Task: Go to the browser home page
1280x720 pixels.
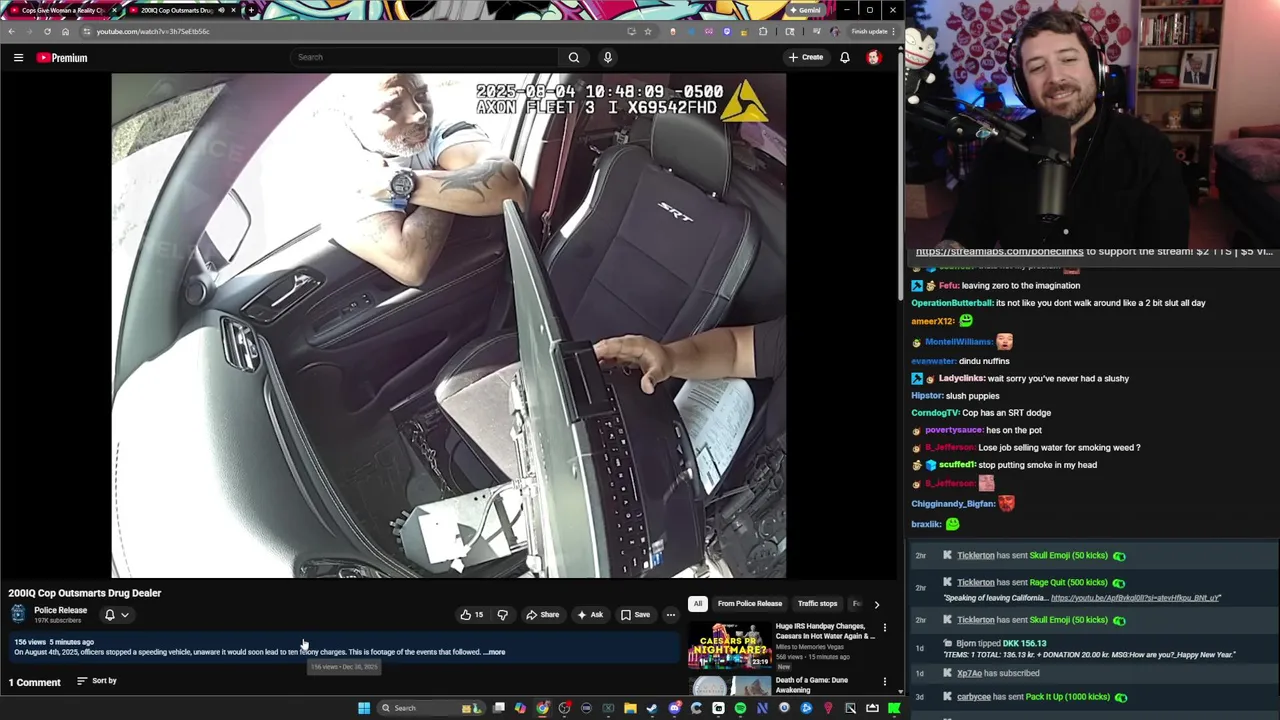Action: (x=66, y=31)
